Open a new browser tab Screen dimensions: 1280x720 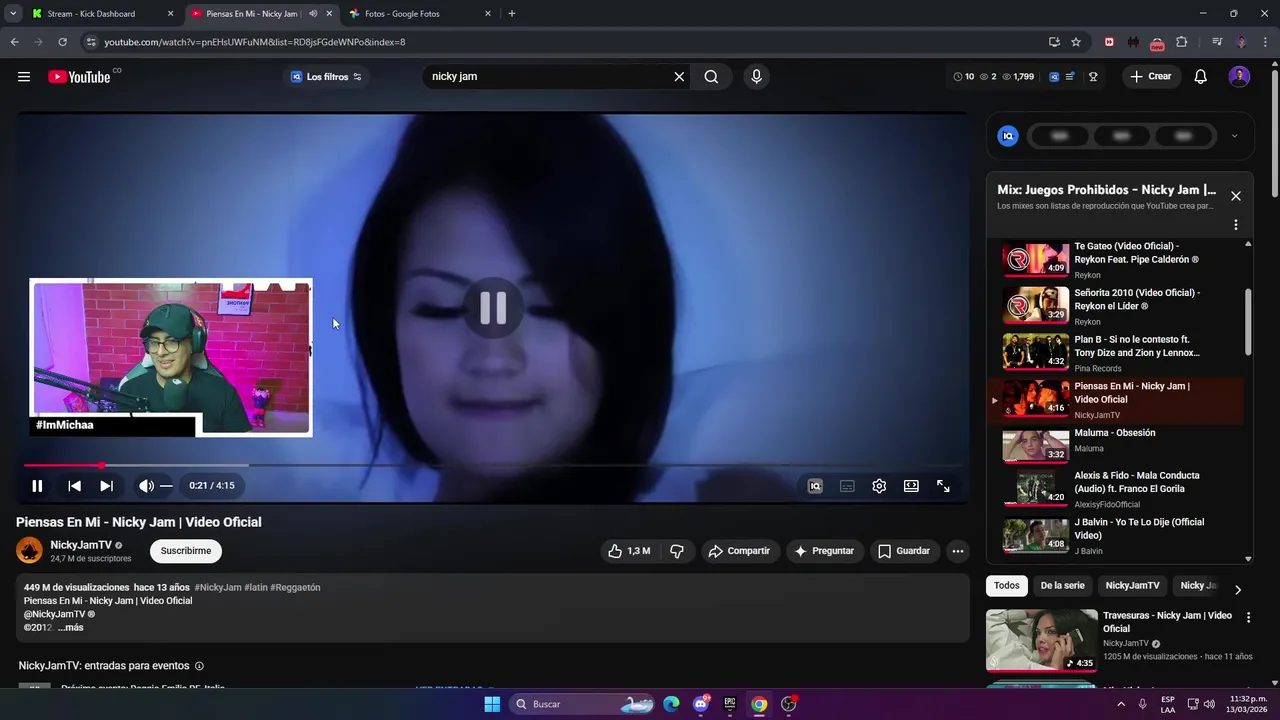[x=512, y=14]
